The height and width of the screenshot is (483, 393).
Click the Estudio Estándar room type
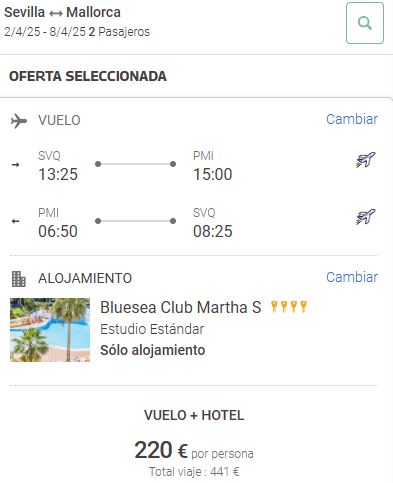[x=152, y=329]
